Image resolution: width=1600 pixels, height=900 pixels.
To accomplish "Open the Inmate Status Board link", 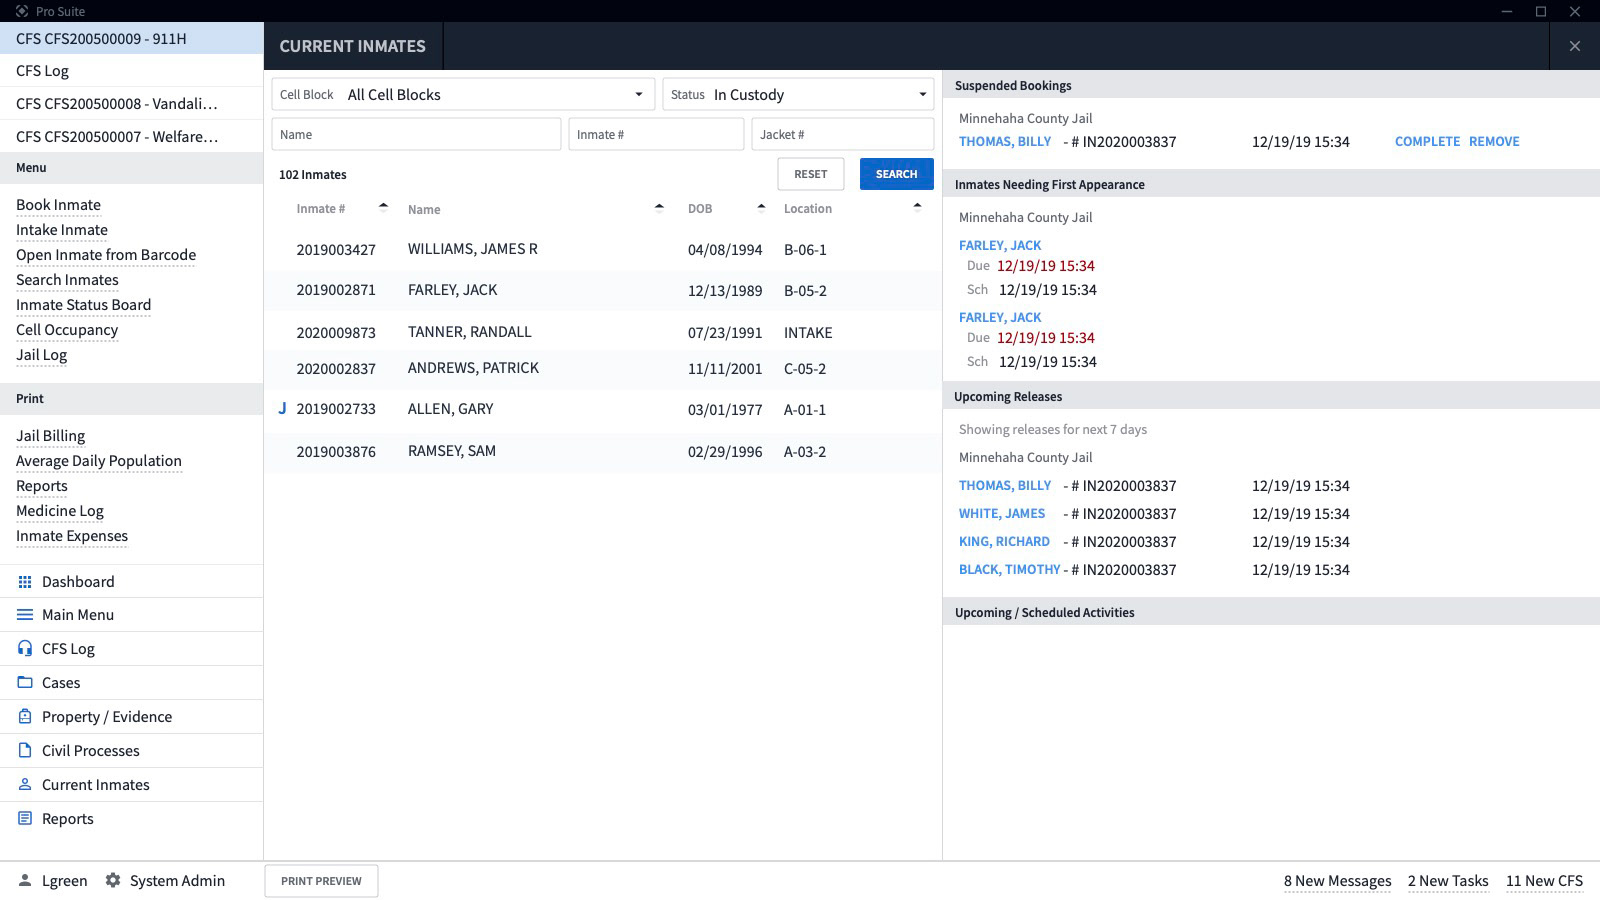I will pos(84,305).
